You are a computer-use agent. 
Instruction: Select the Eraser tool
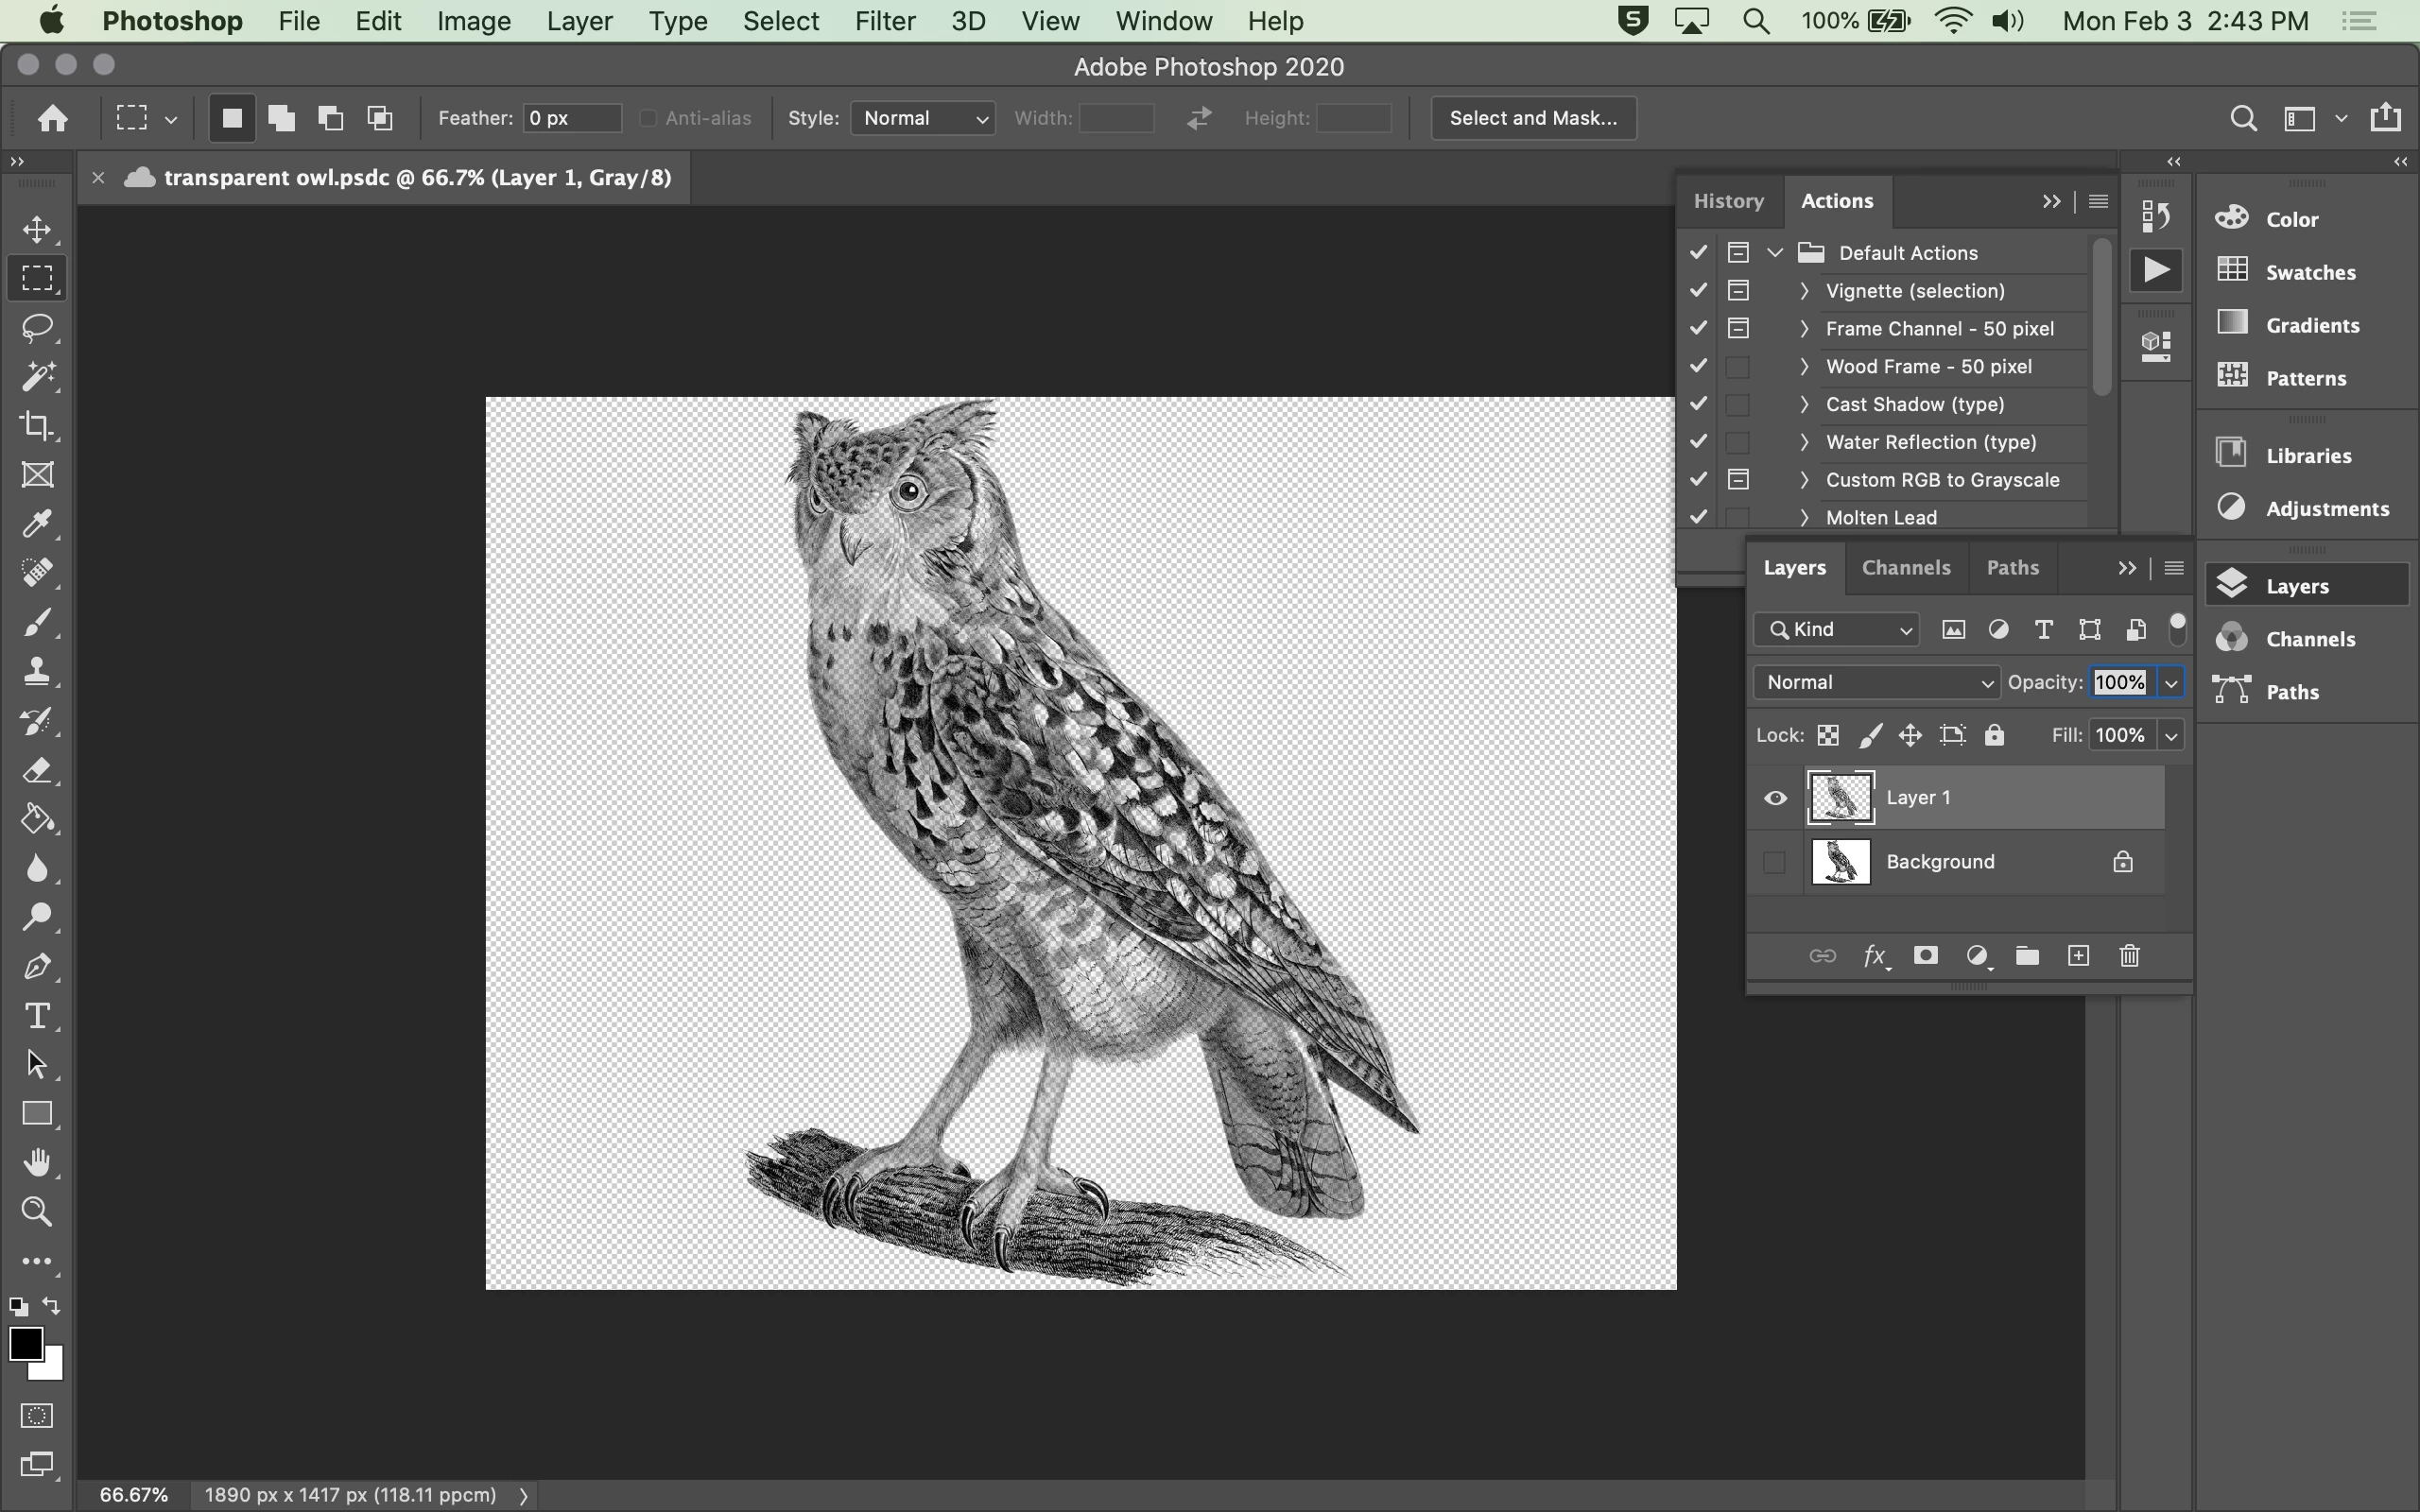tap(37, 770)
